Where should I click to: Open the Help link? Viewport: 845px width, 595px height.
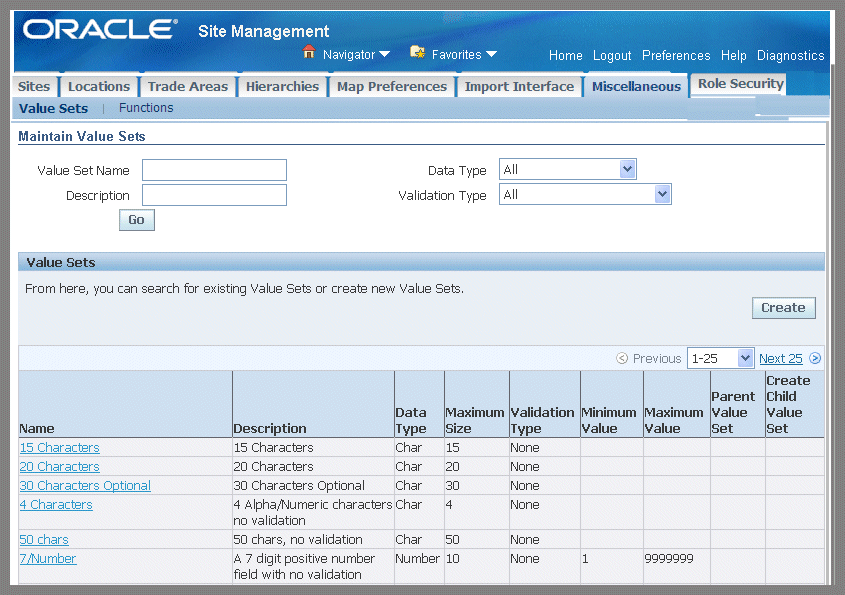tap(733, 56)
